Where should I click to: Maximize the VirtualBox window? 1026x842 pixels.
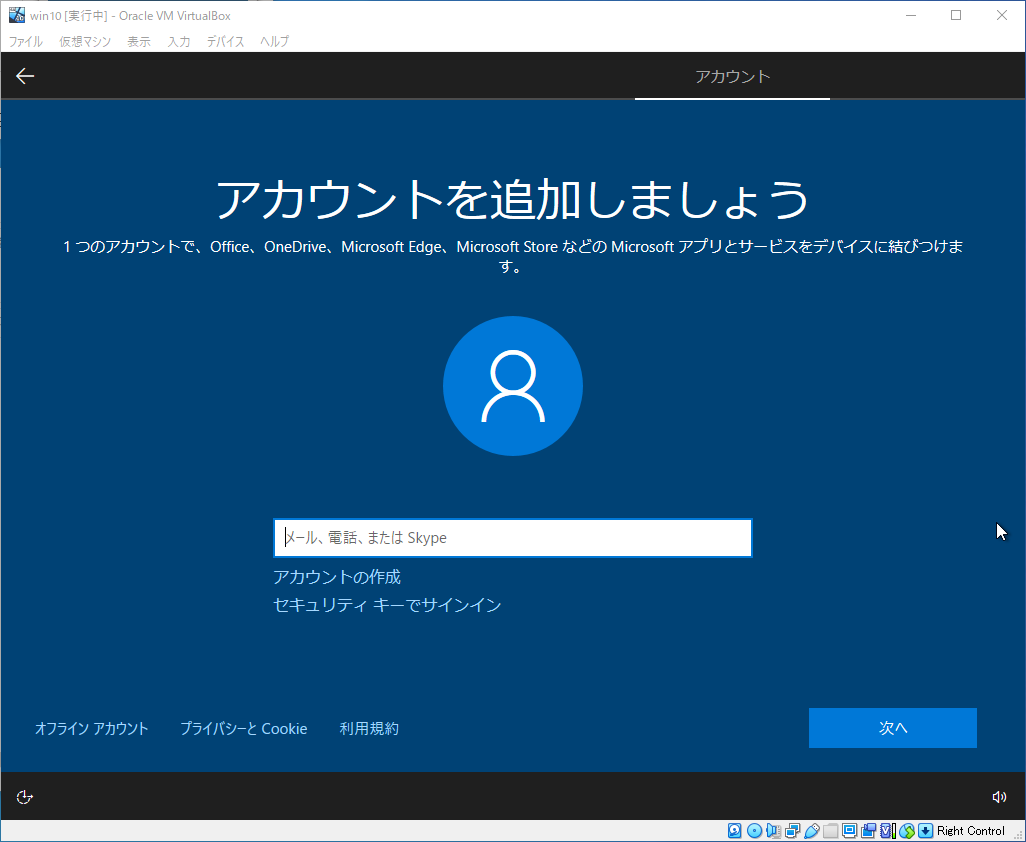pyautogui.click(x=956, y=15)
